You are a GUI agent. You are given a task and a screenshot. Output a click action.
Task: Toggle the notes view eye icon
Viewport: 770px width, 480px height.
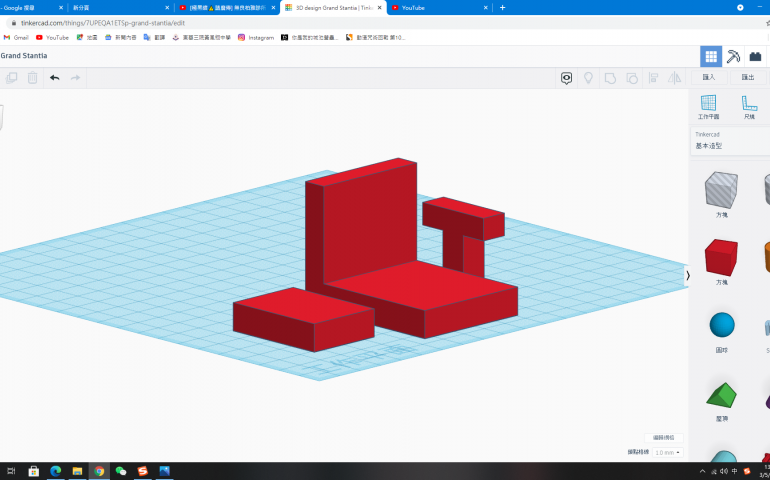[566, 78]
